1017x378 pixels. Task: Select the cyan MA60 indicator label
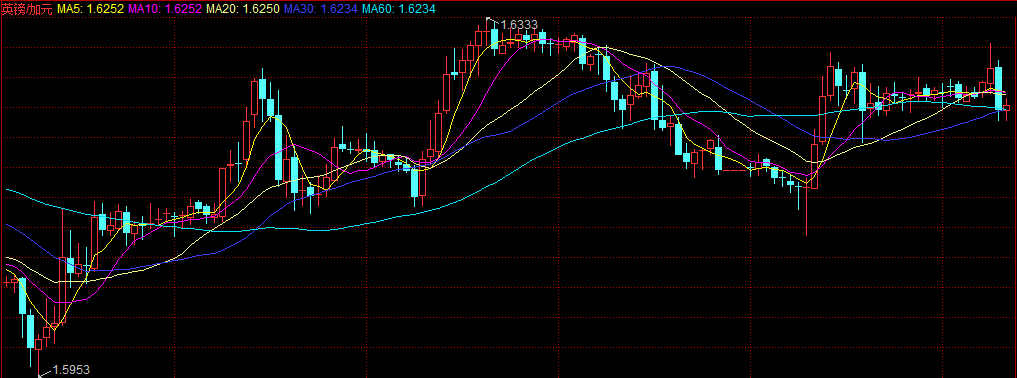click(x=398, y=8)
